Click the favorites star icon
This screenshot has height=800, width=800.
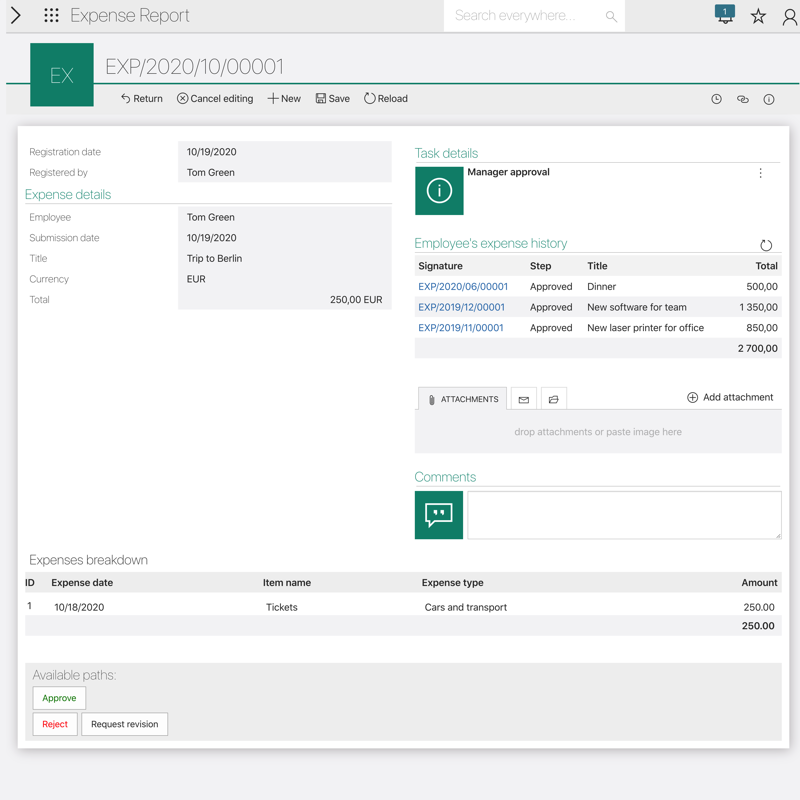758,16
